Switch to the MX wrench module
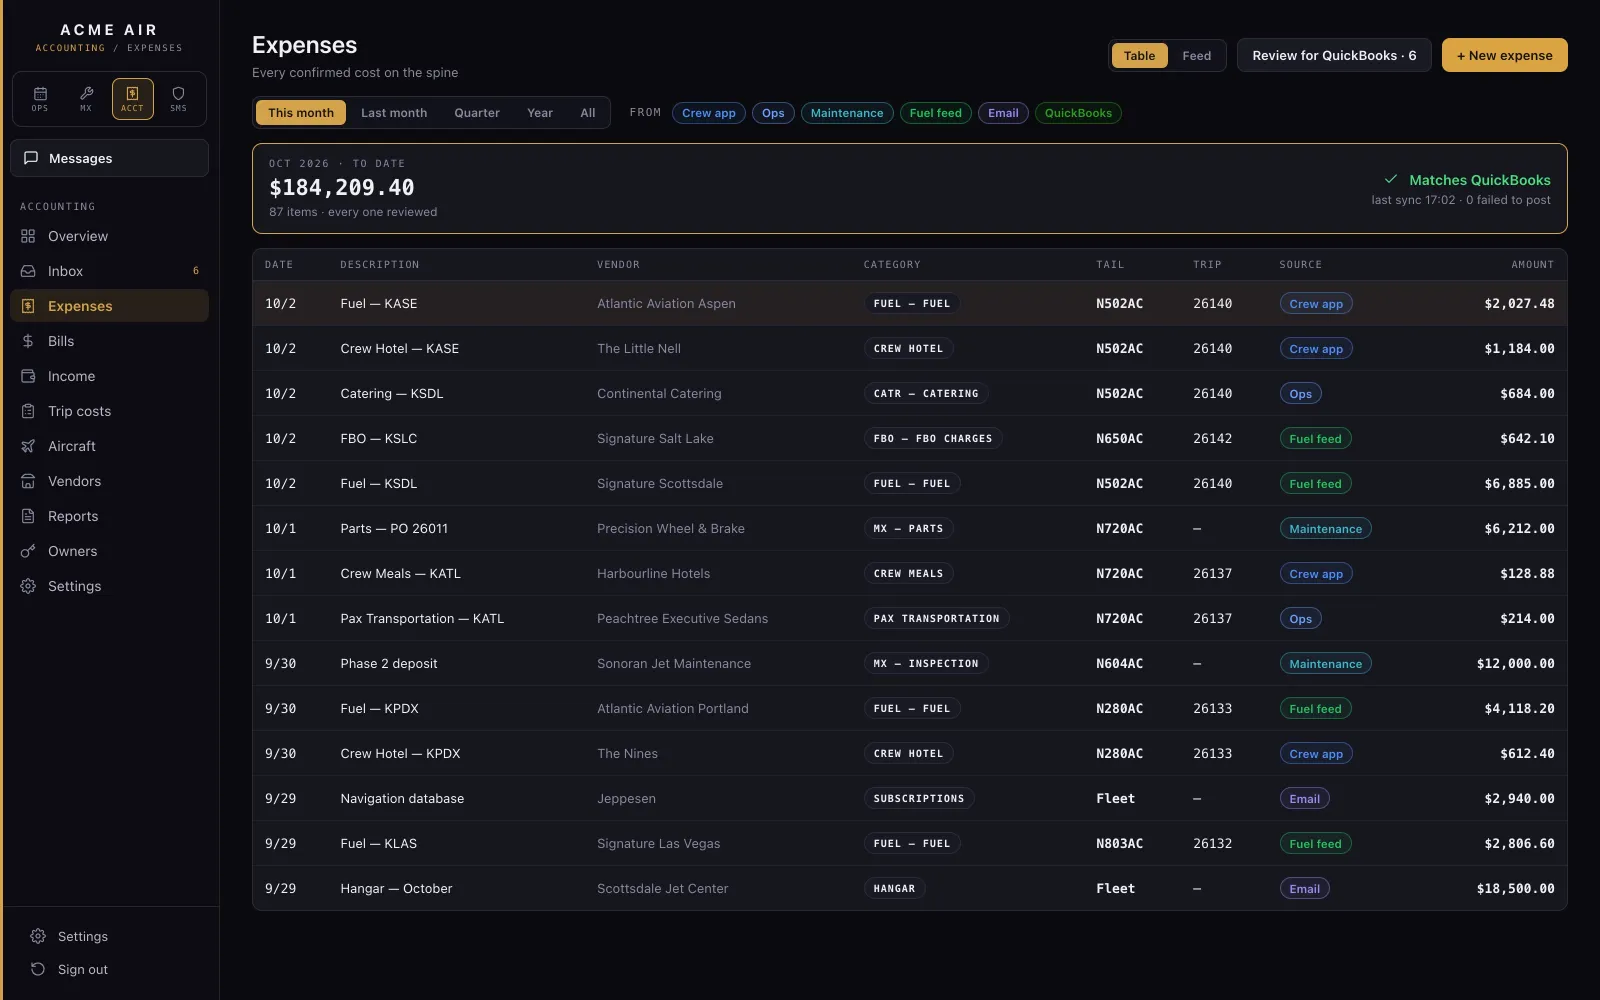Viewport: 1600px width, 1000px height. pos(86,99)
